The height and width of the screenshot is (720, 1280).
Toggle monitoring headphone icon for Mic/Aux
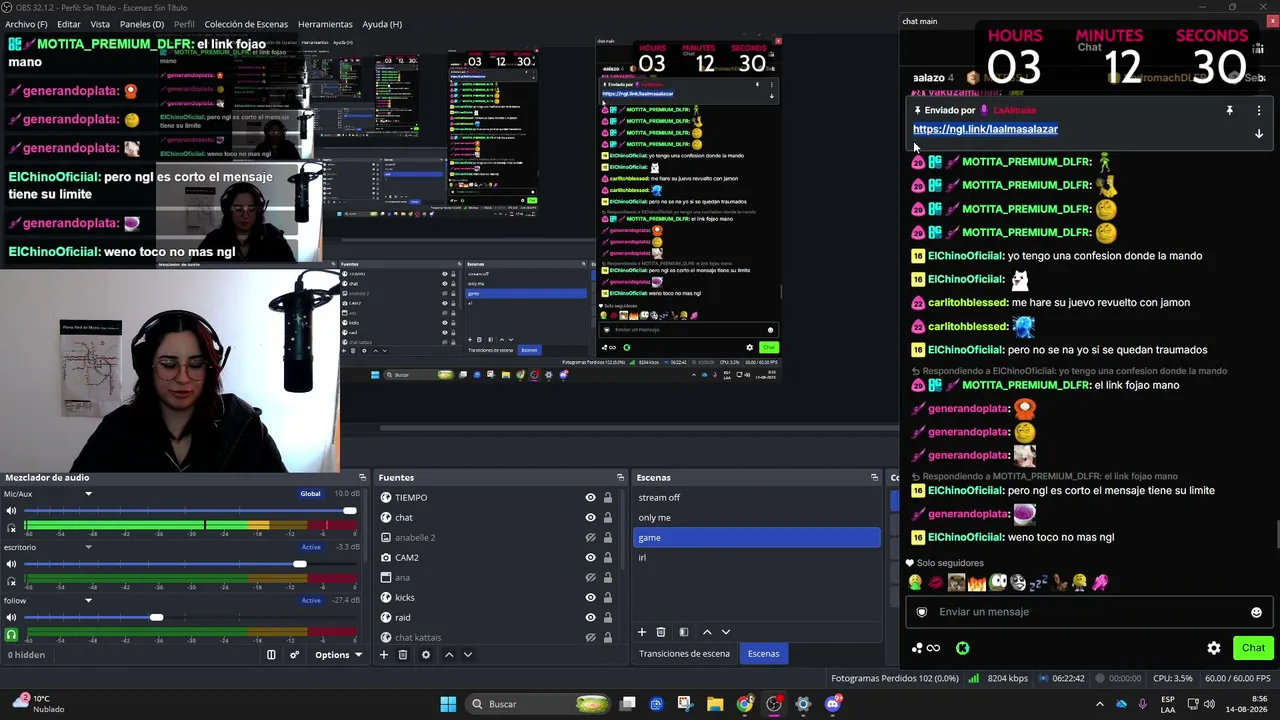pyautogui.click(x=12, y=527)
